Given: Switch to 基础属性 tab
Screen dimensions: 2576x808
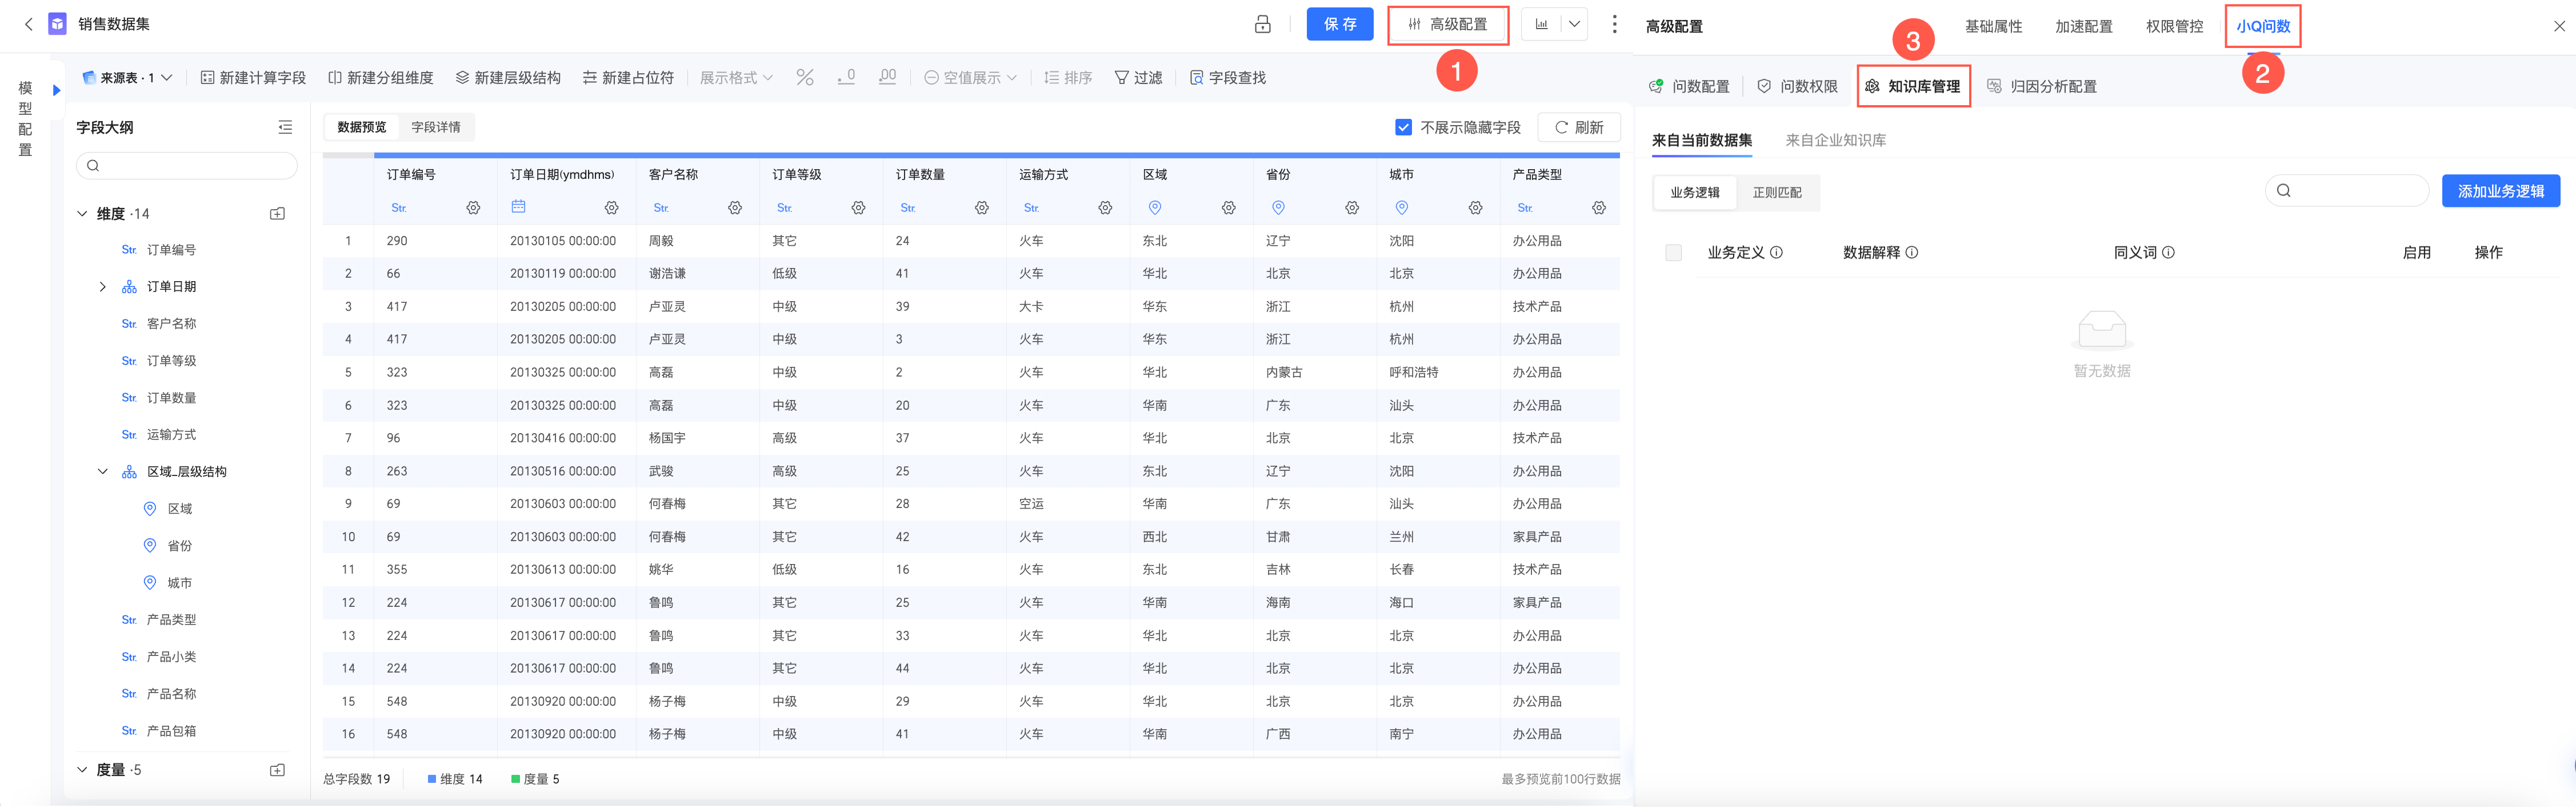Looking at the screenshot, I should click(1993, 26).
